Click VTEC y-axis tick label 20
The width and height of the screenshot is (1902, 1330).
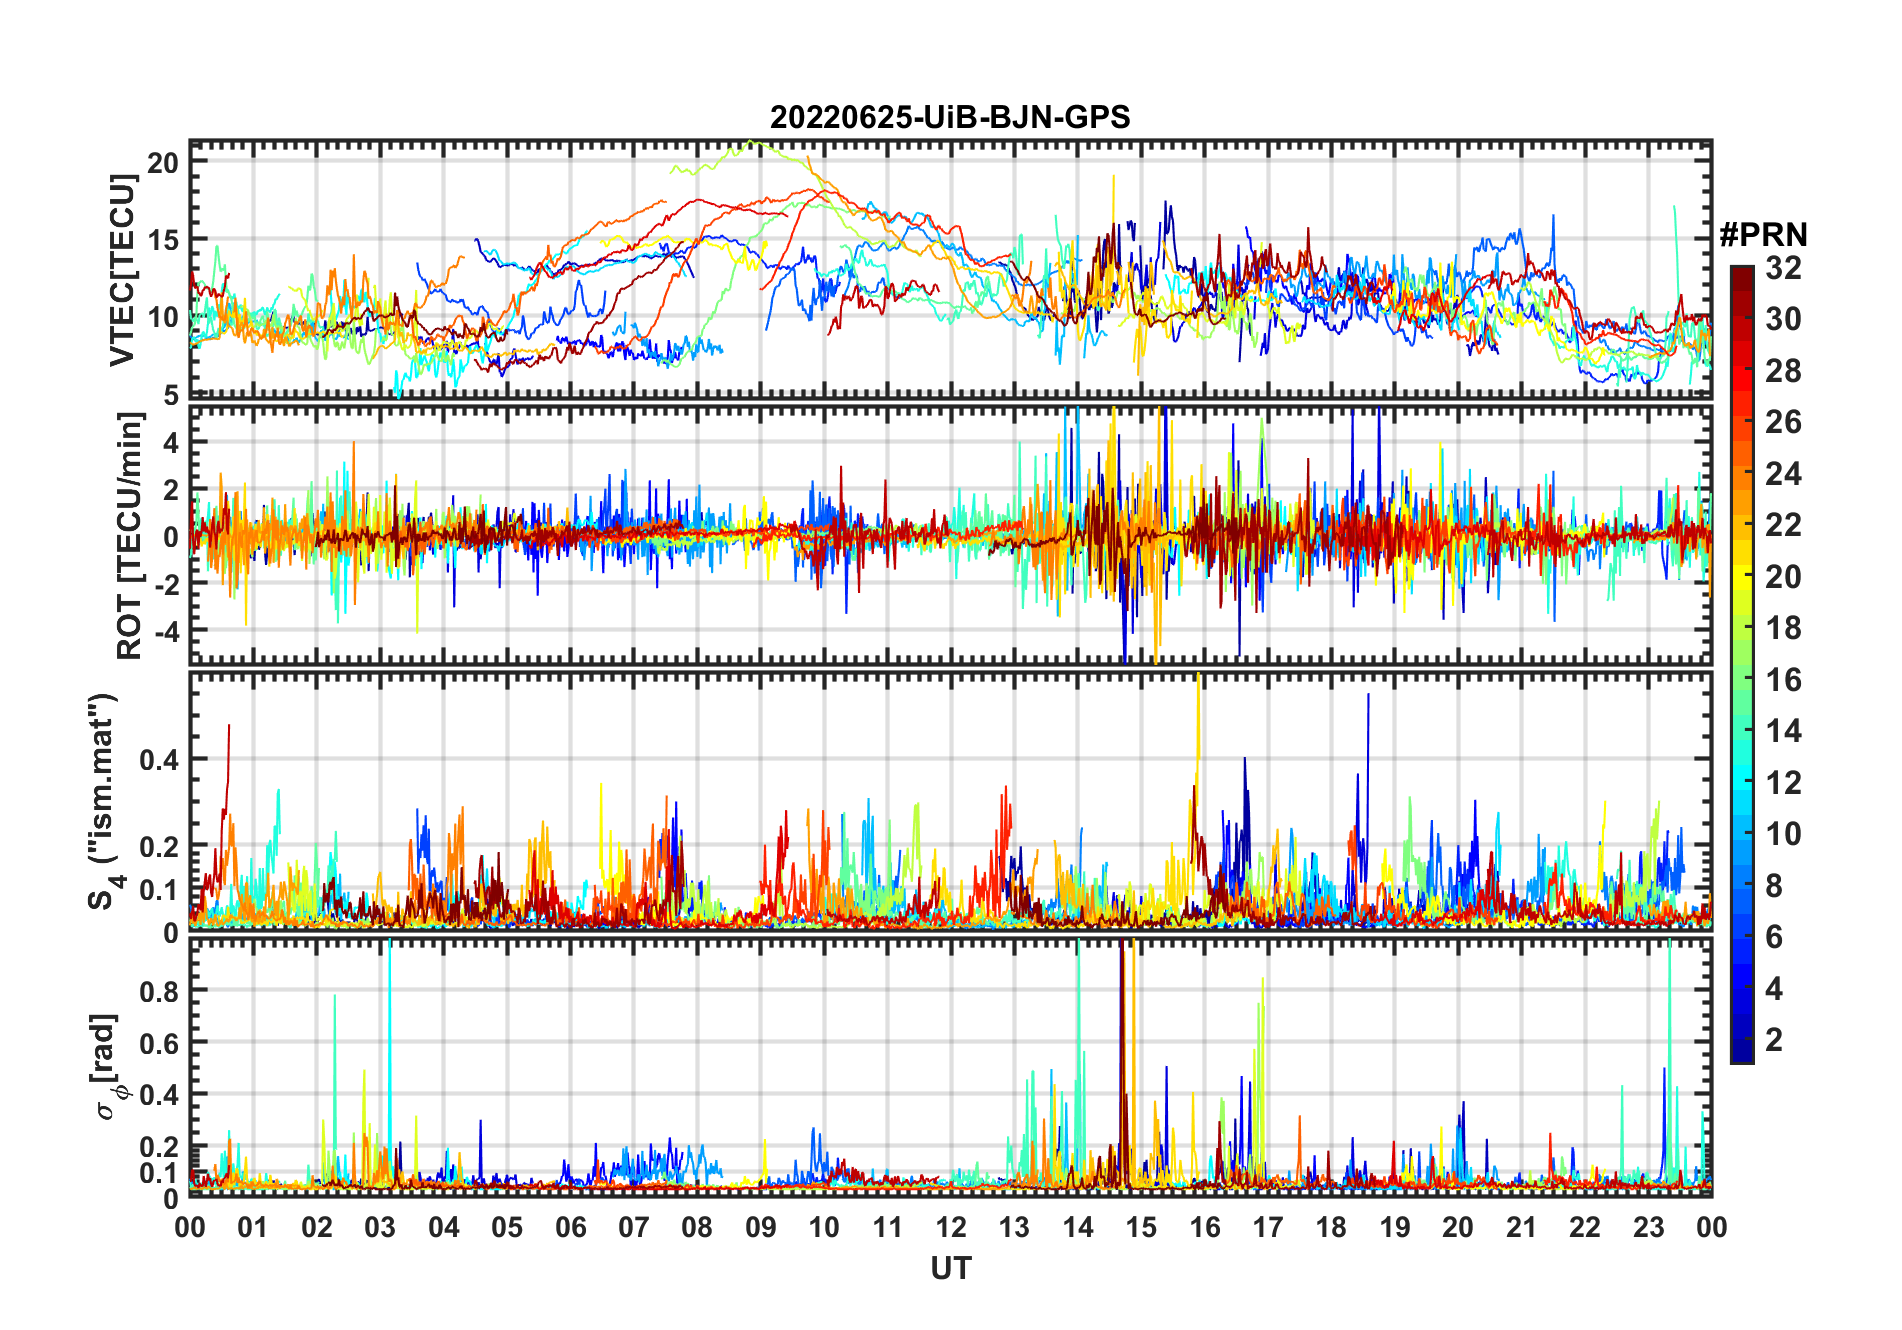point(163,163)
